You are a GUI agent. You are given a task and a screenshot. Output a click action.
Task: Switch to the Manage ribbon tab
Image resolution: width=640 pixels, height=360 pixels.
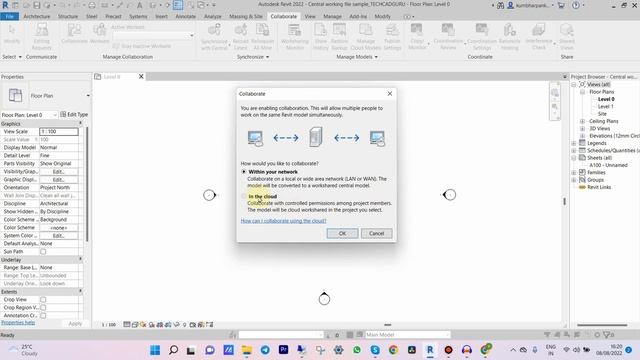(332, 16)
